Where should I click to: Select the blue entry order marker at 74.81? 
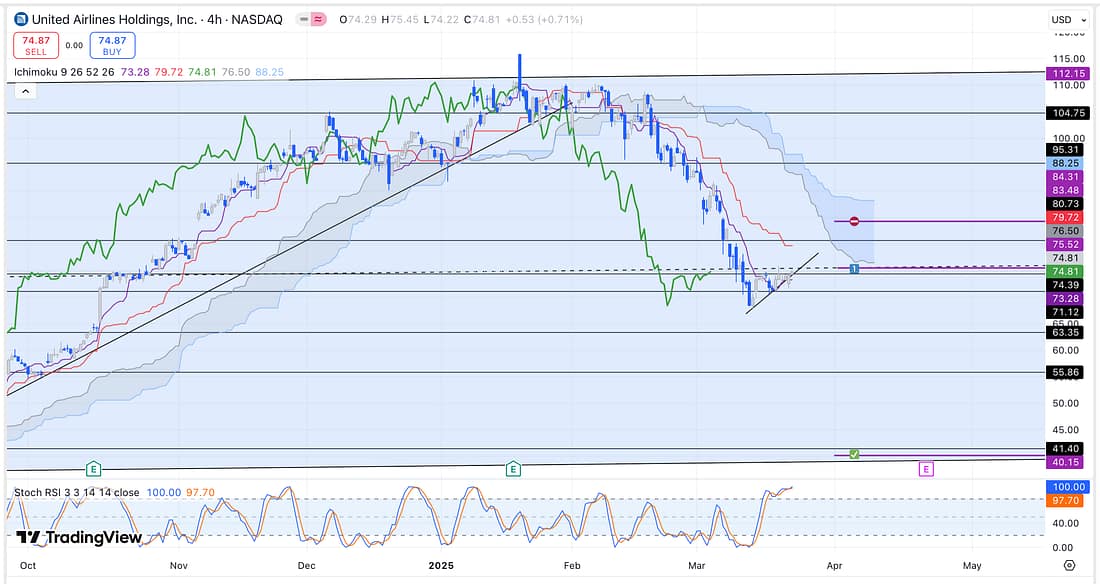[854, 268]
